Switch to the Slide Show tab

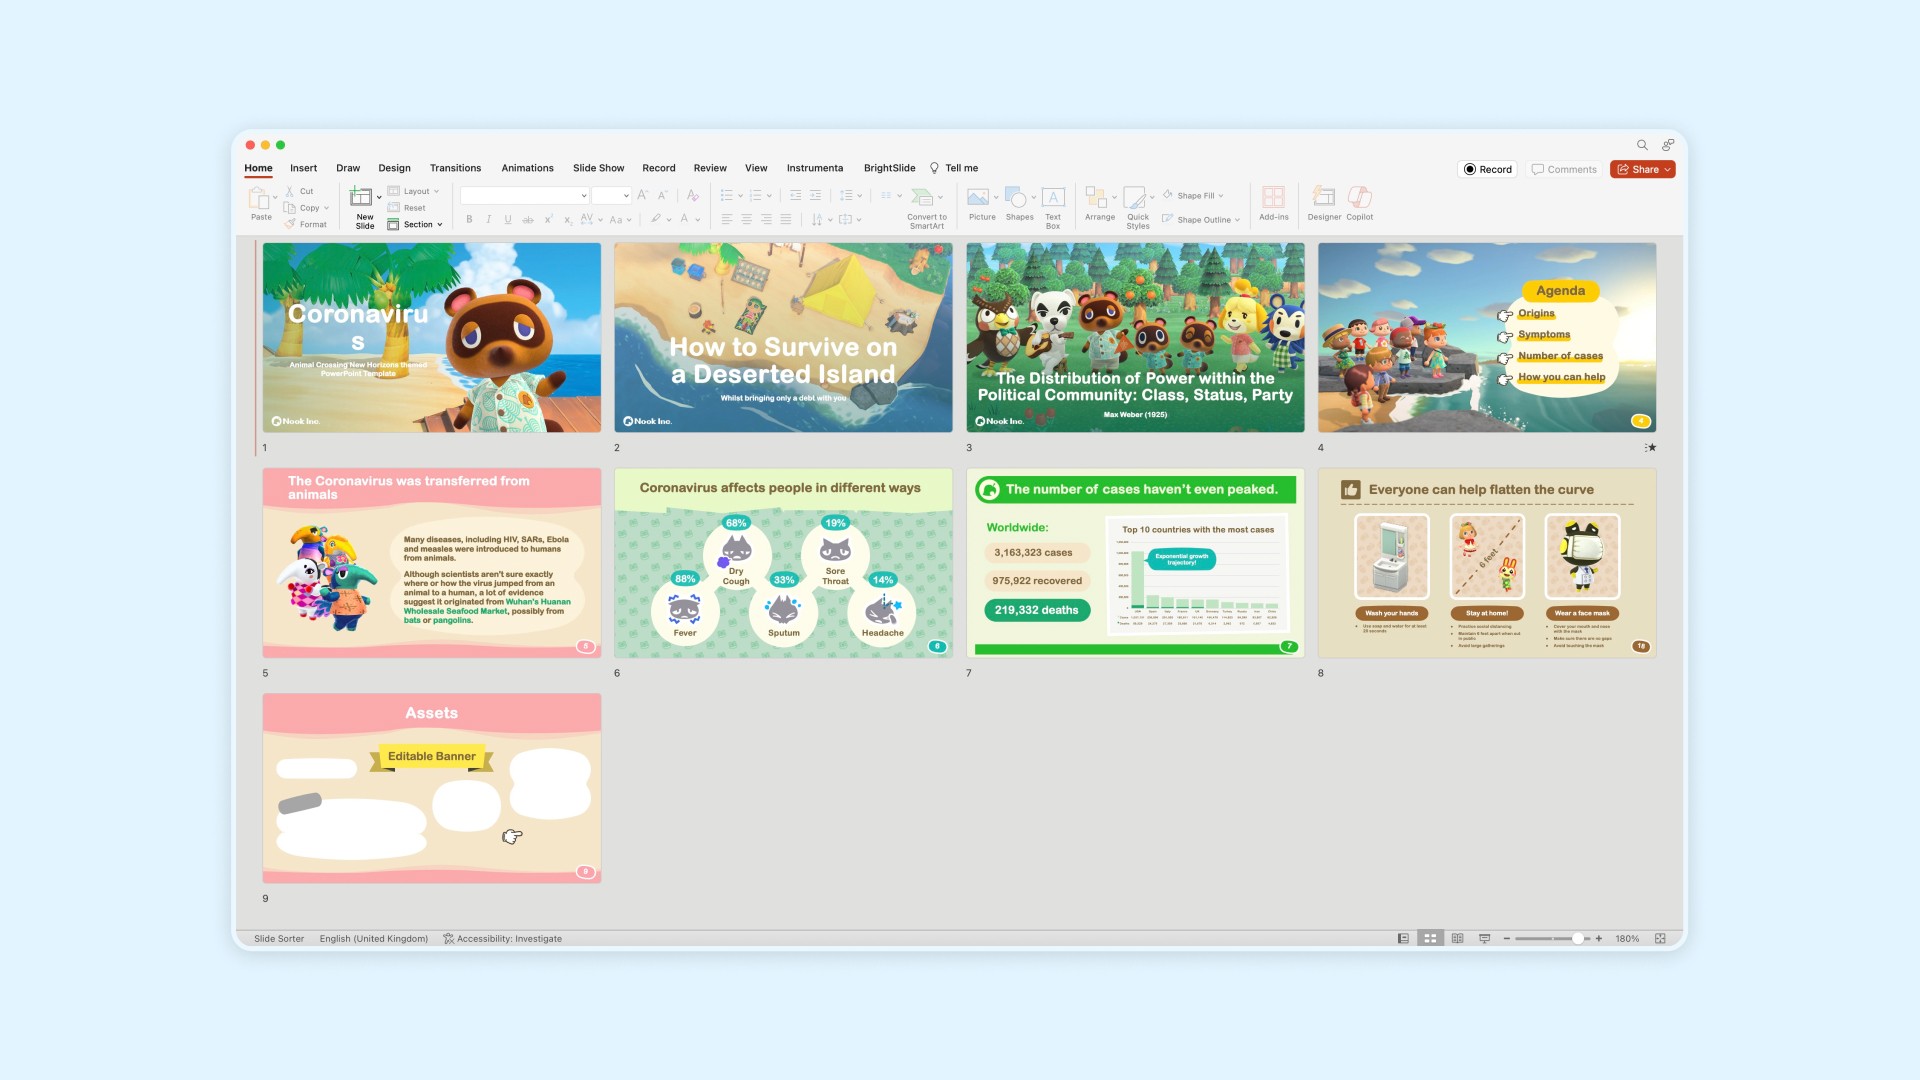598,168
